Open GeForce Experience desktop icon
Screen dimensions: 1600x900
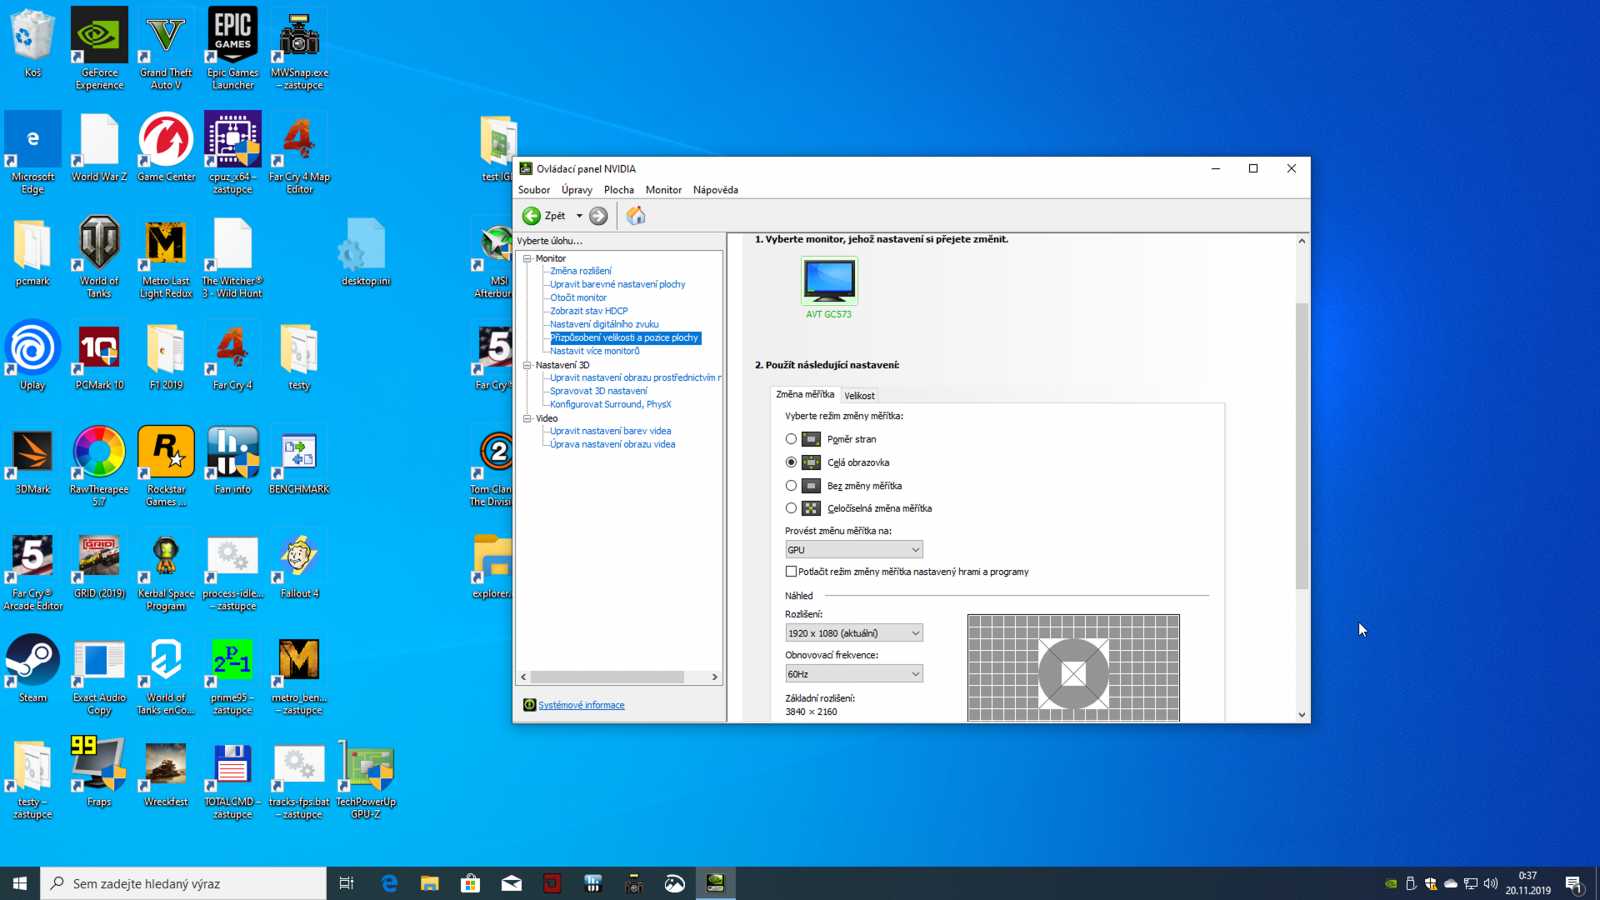coord(99,48)
